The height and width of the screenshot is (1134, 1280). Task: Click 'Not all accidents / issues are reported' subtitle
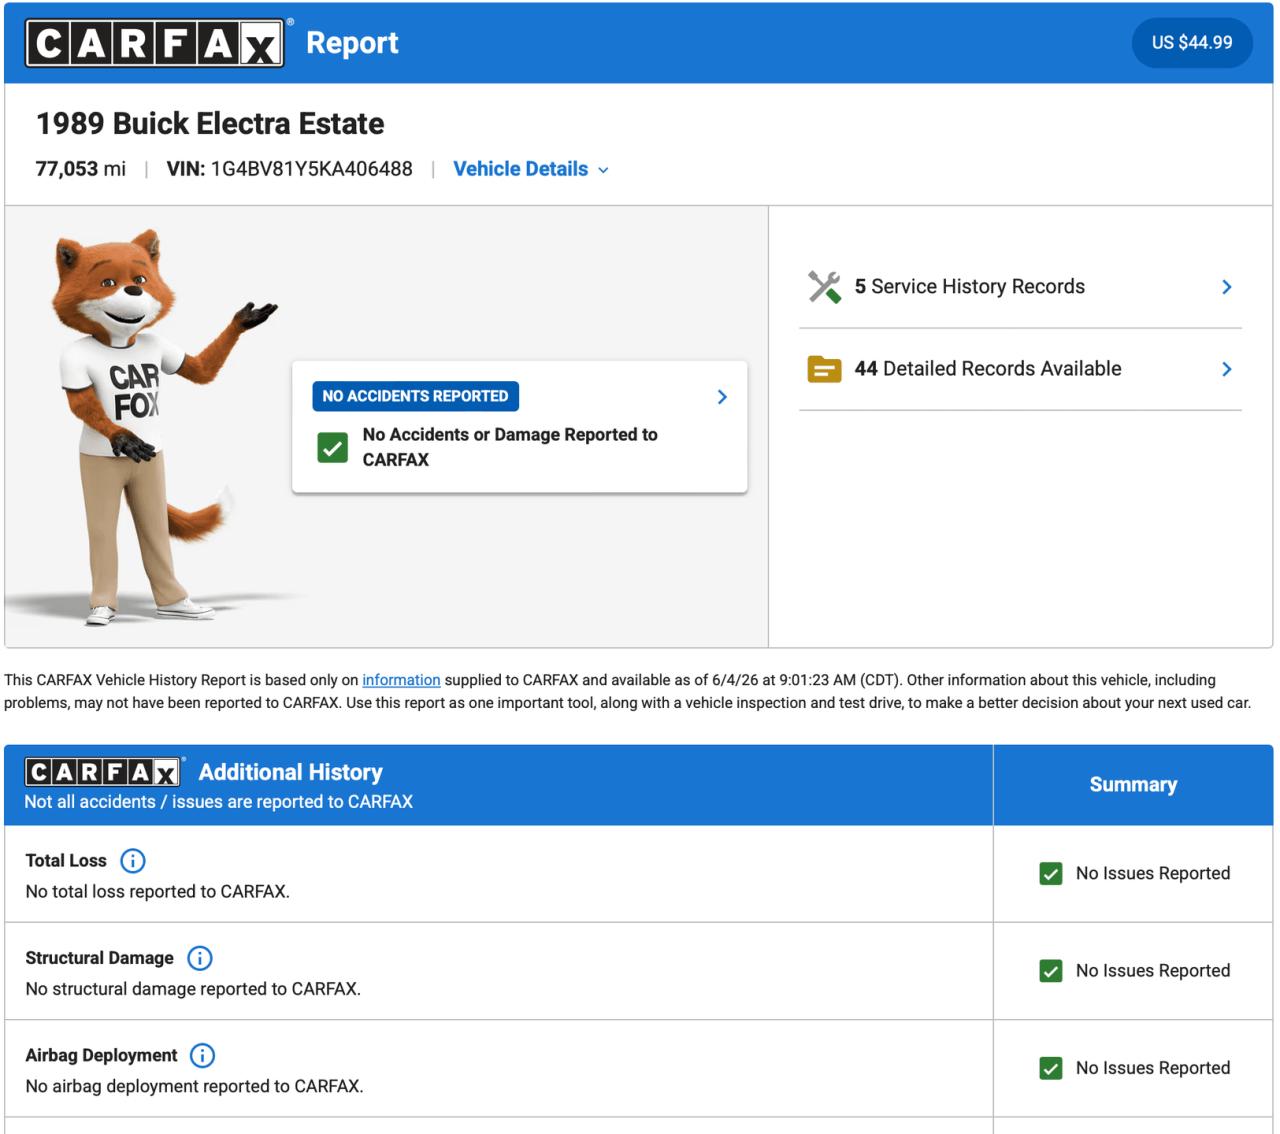coord(219,802)
